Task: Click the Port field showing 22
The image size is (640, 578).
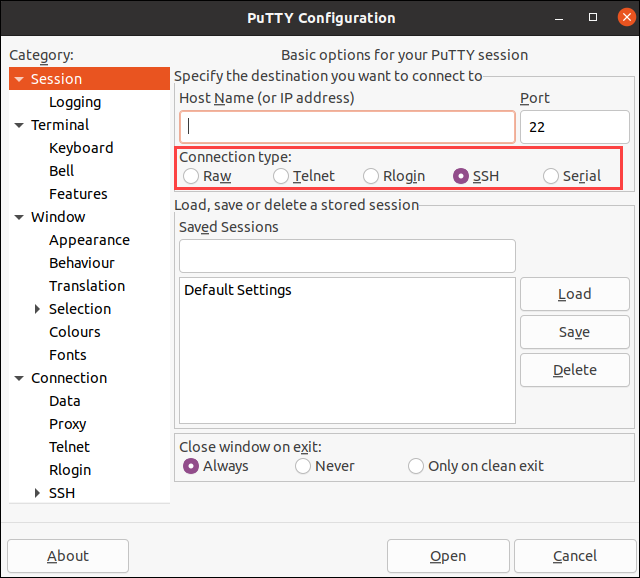Action: pos(575,127)
